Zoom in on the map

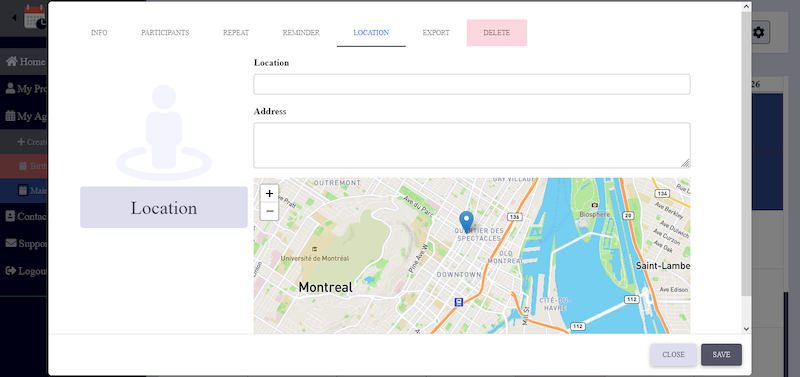(269, 193)
